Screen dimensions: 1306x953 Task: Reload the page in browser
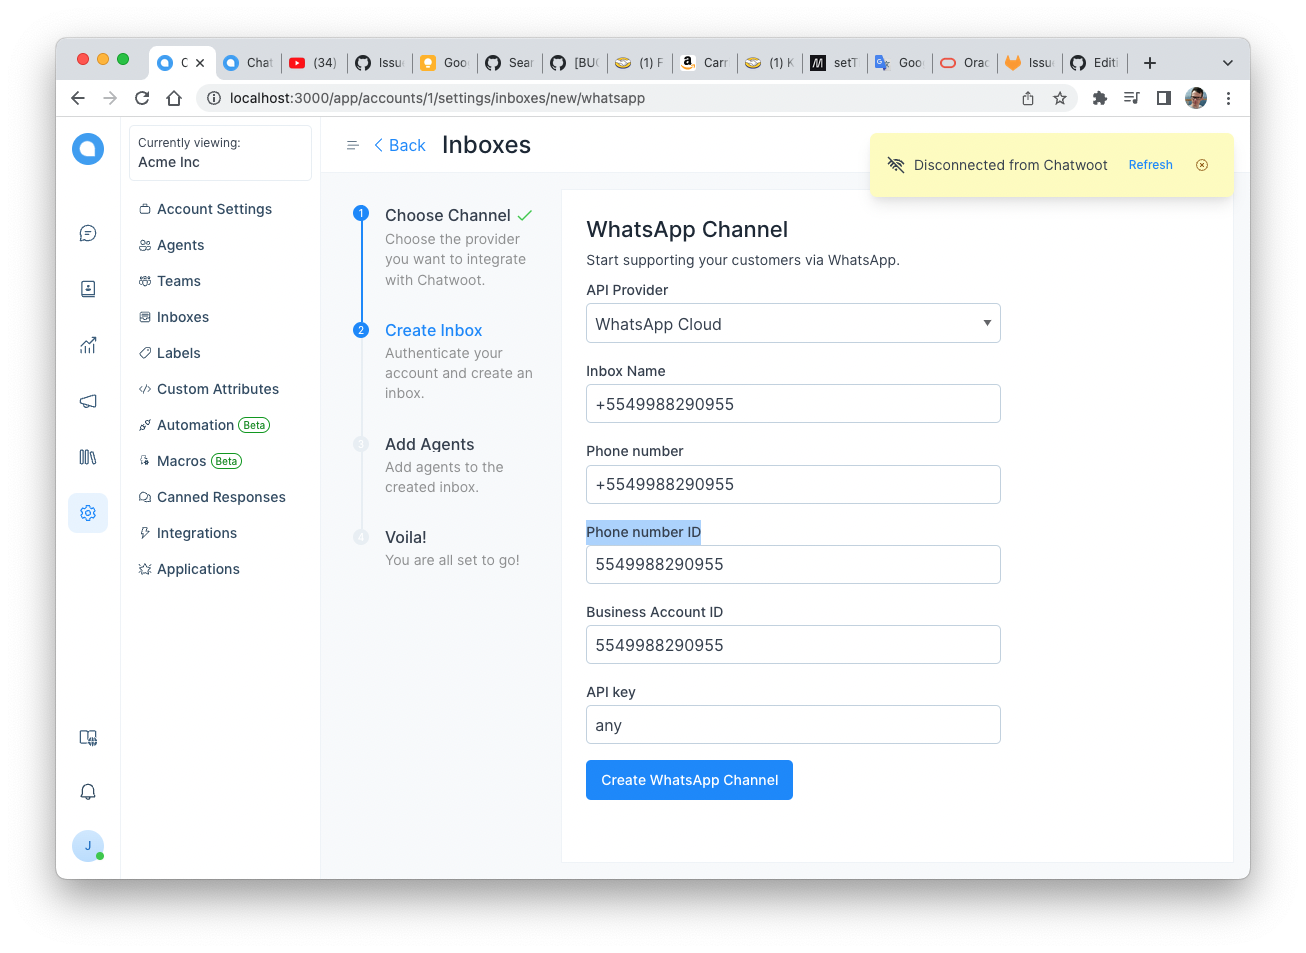(x=142, y=98)
